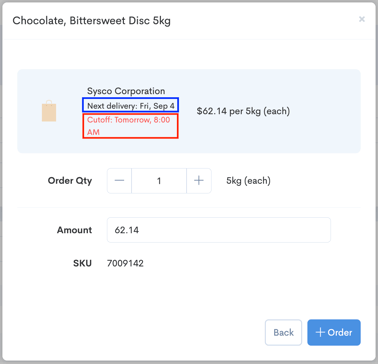Click into the Amount field showing 62.14
378x364 pixels.
point(219,230)
